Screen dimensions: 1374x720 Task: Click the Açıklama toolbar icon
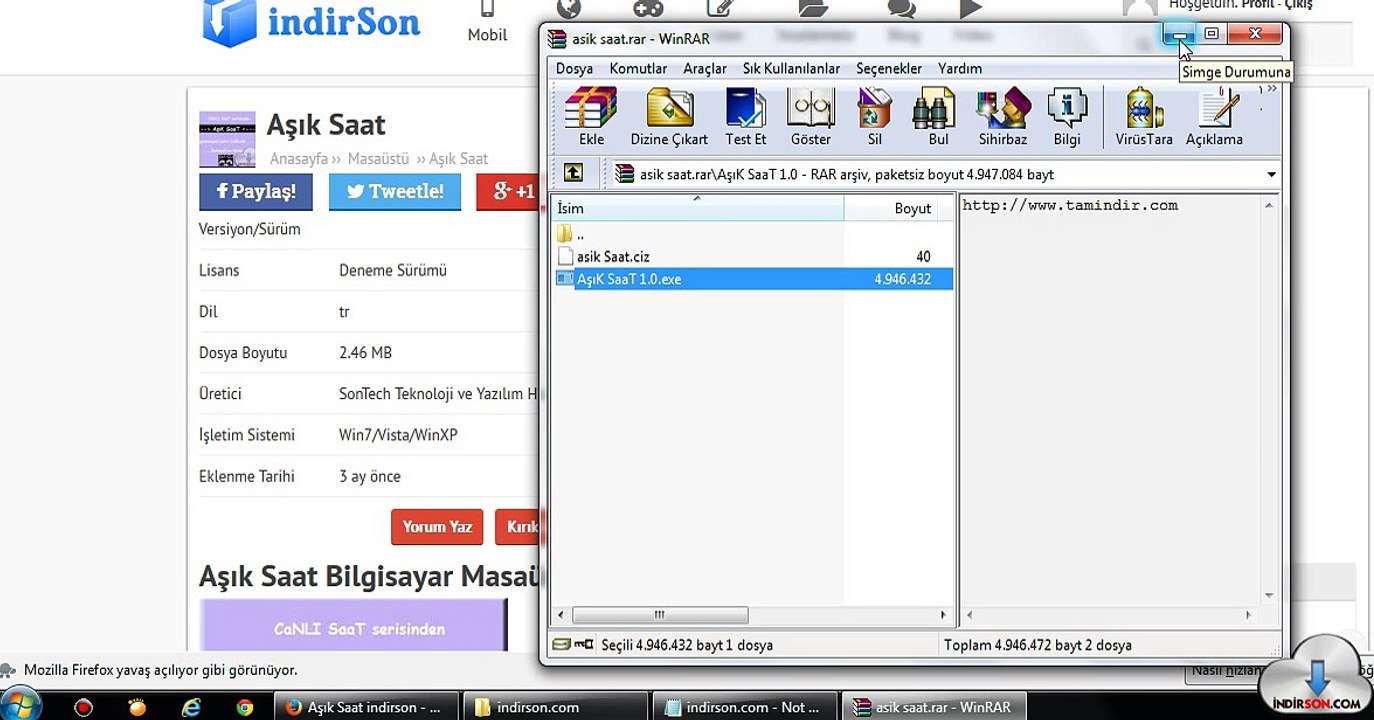tap(1214, 117)
